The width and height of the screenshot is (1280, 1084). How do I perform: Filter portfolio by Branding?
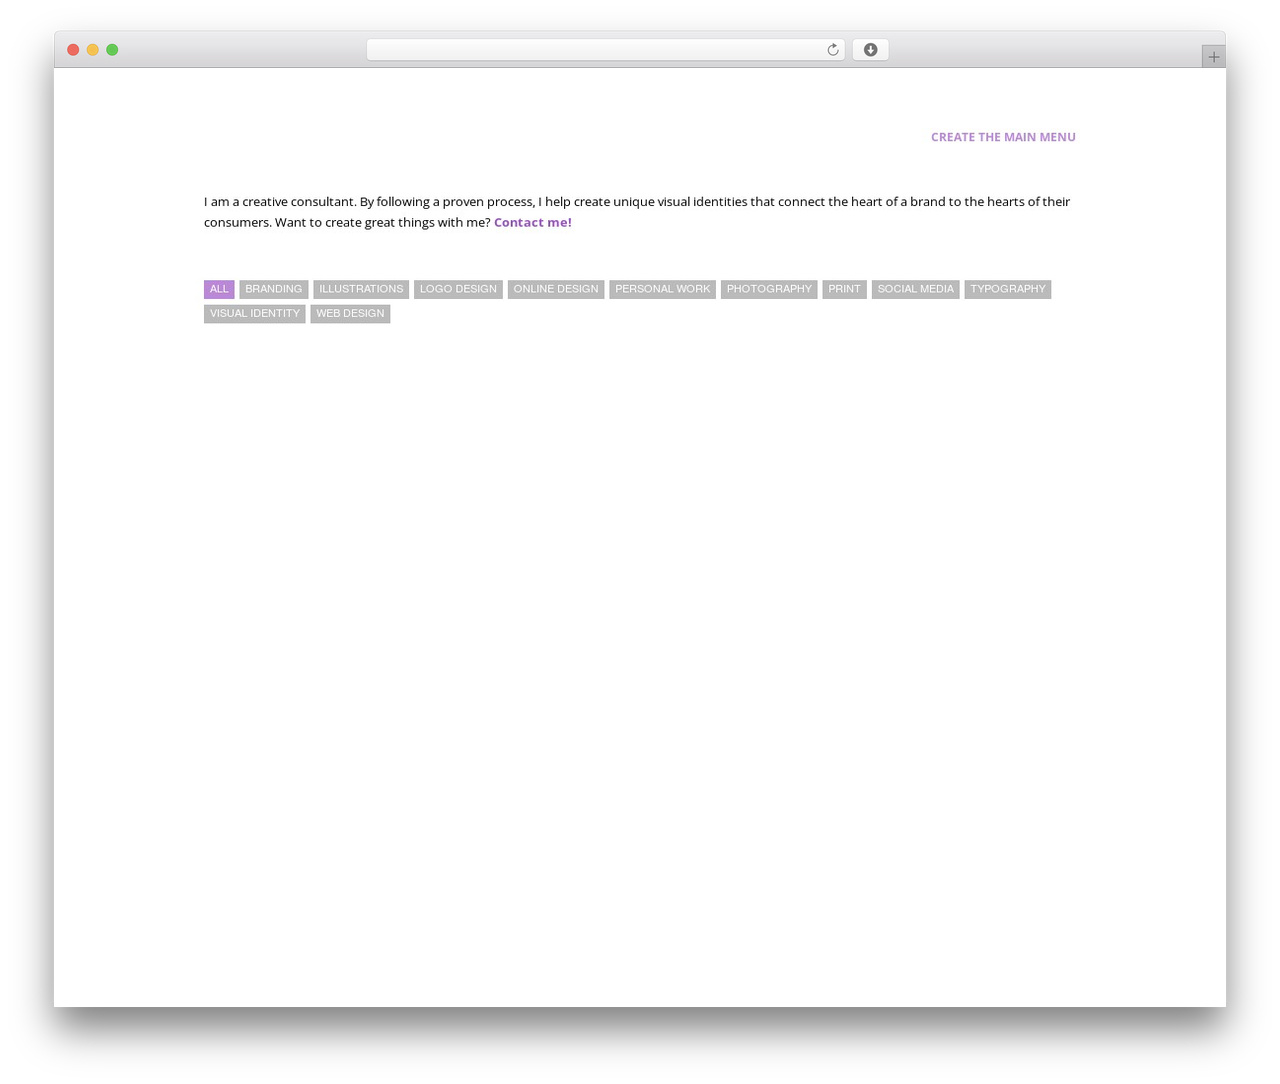[273, 289]
